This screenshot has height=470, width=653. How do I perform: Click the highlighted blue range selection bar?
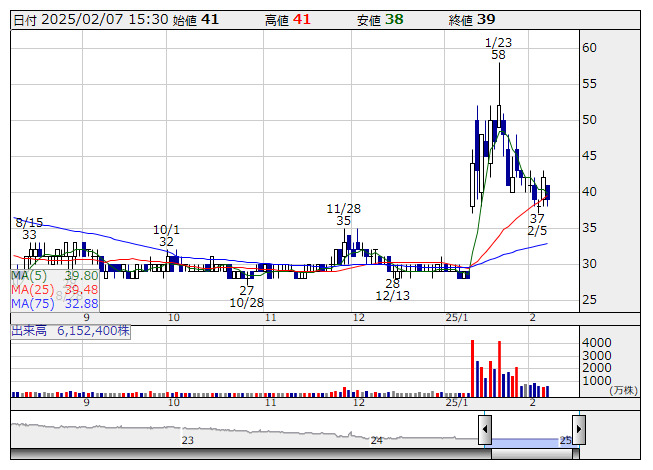[x=531, y=441]
